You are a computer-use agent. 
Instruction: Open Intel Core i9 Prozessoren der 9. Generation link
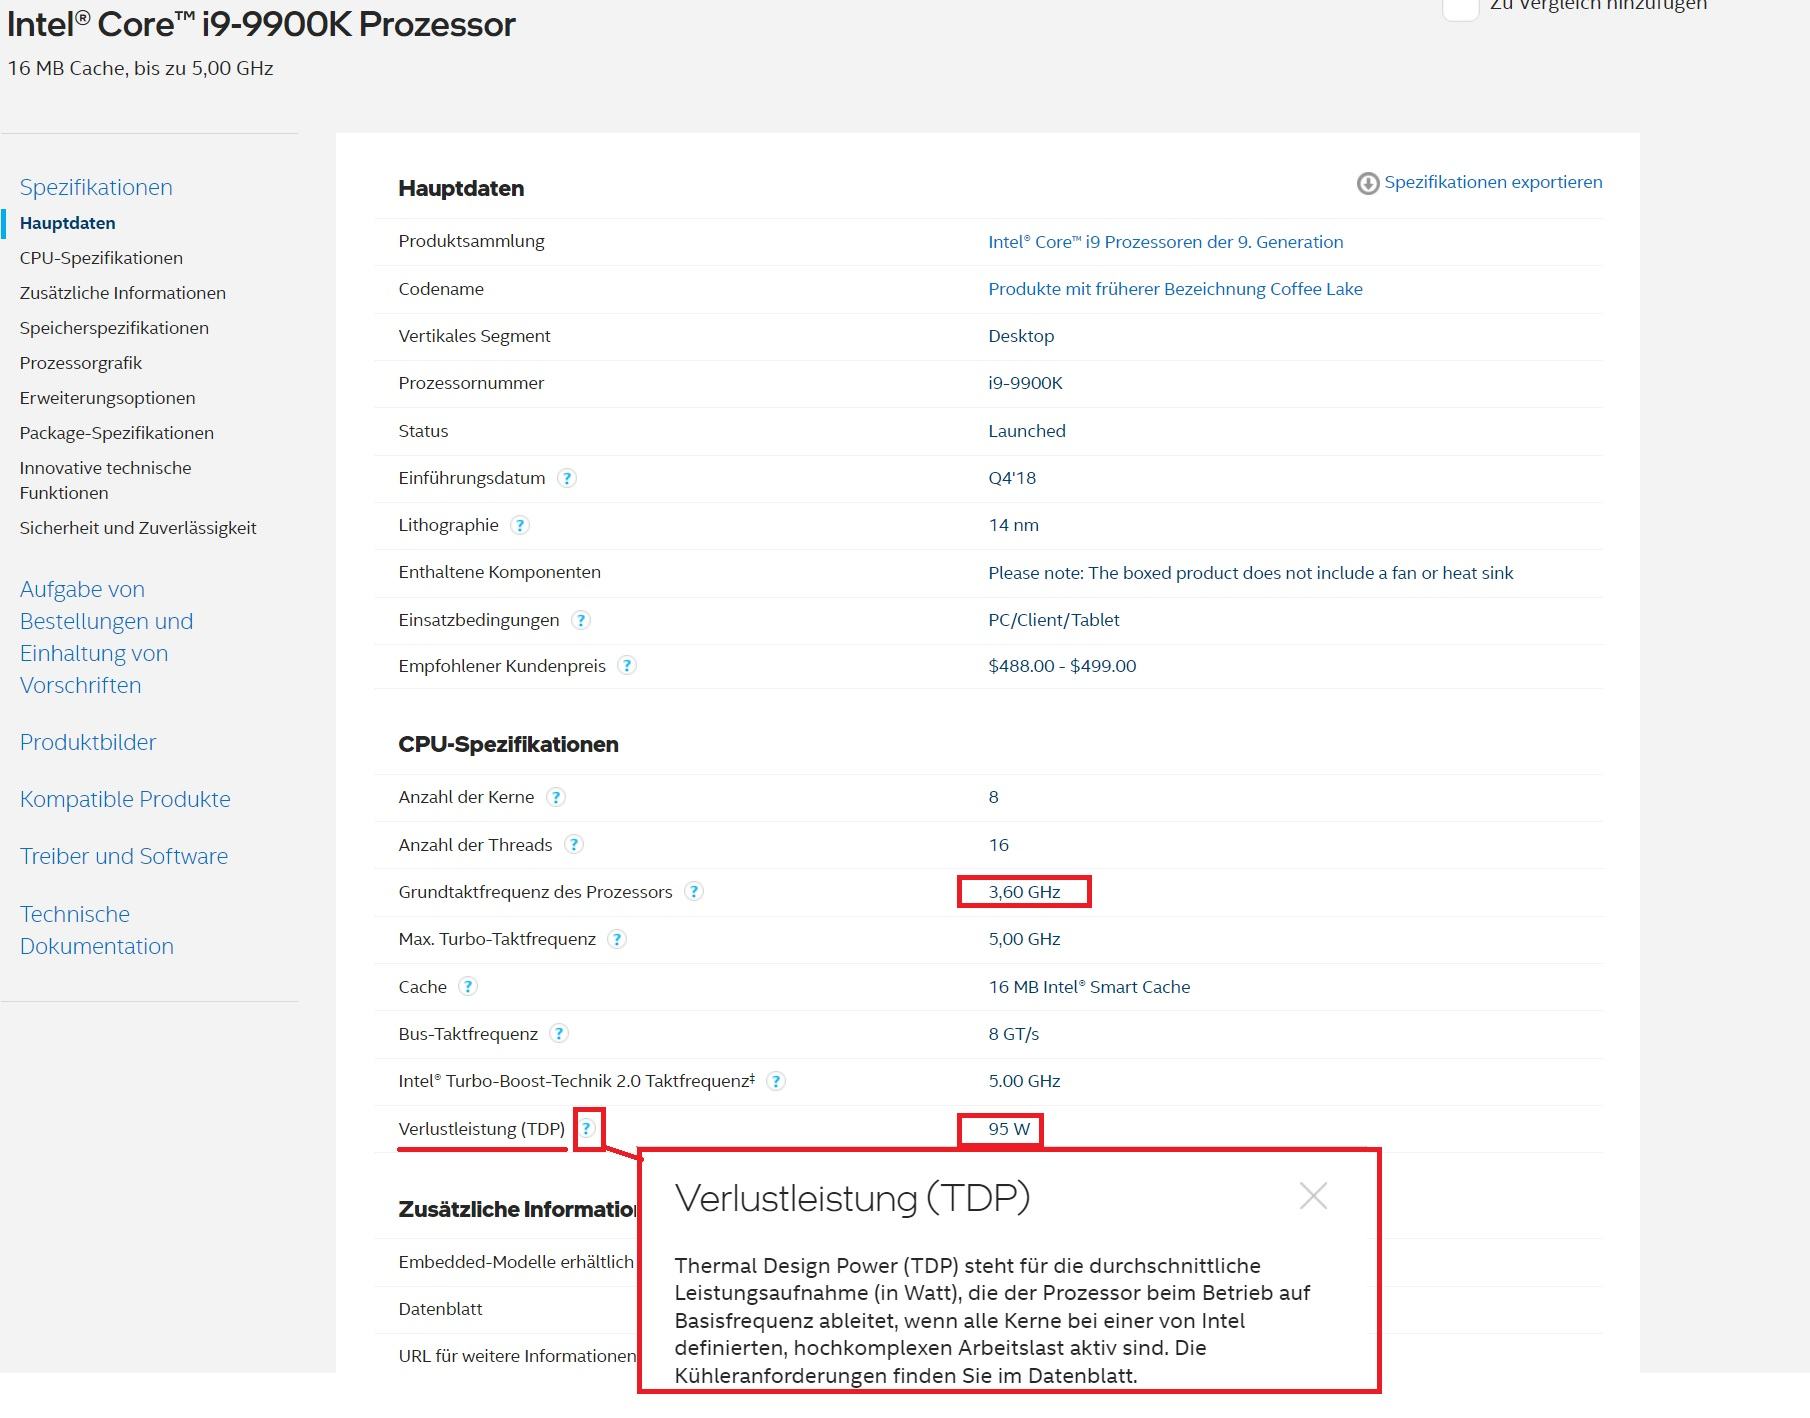tap(1166, 242)
